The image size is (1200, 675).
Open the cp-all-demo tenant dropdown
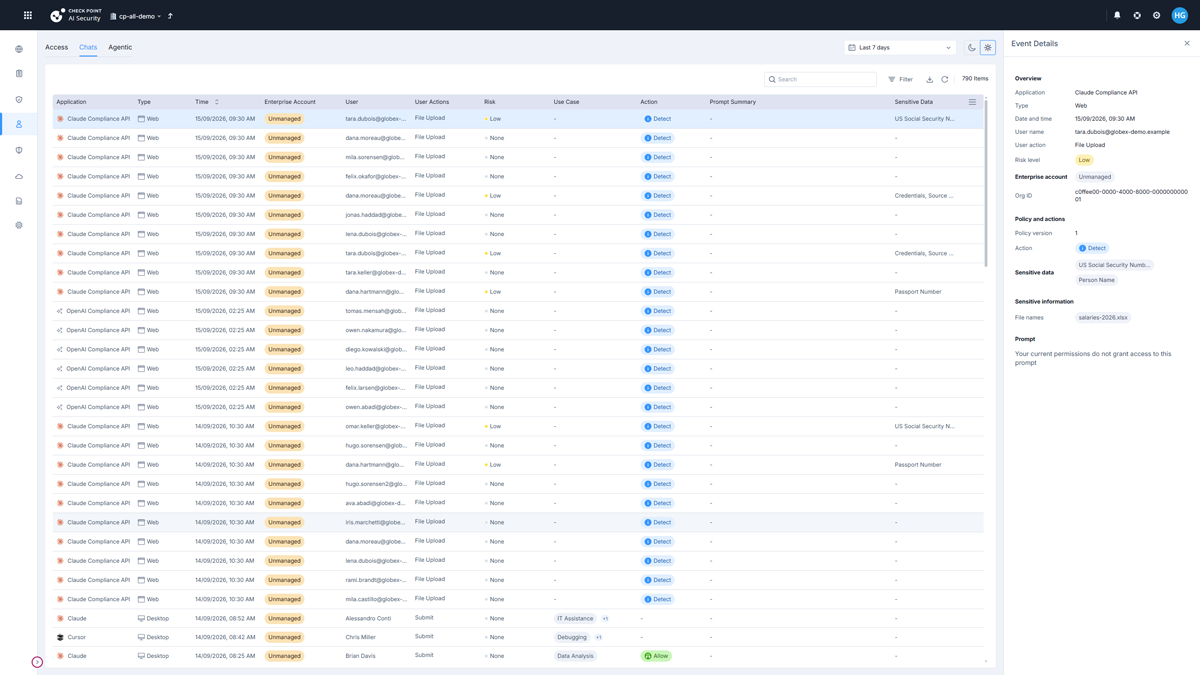coord(135,16)
